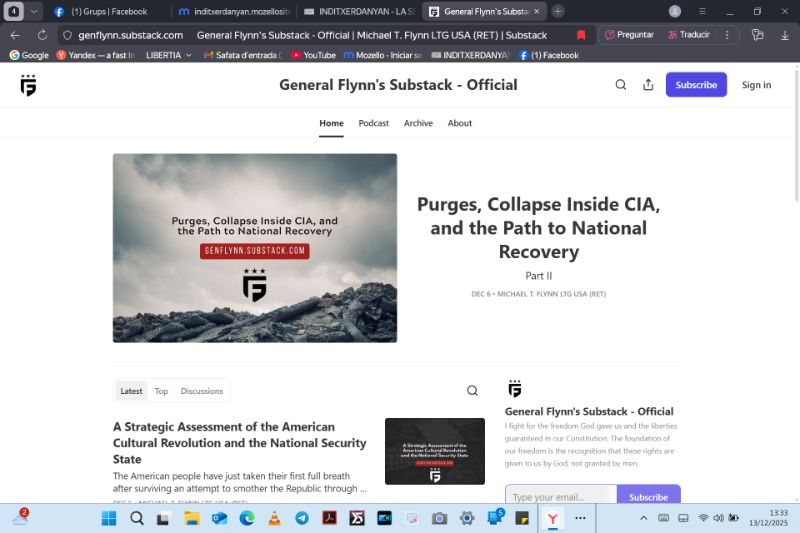Switch post list to Top
Screen dimensions: 800x533
[161, 391]
